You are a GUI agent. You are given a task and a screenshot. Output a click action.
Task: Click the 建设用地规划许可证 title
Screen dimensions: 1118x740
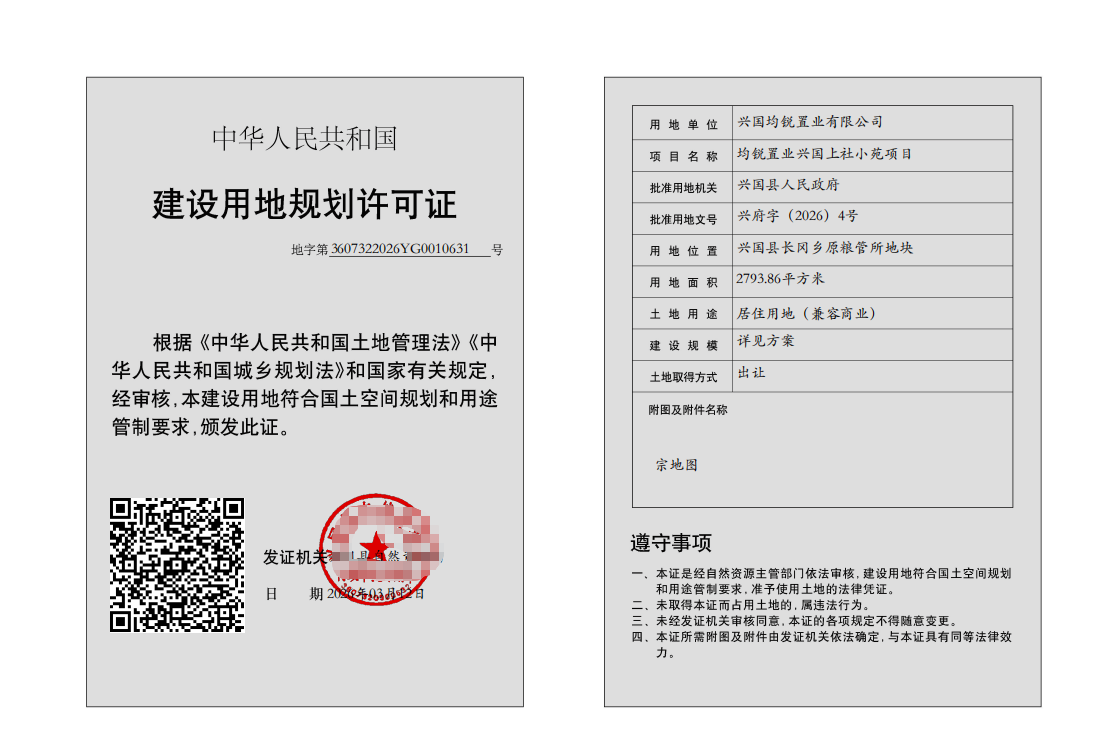pos(304,204)
